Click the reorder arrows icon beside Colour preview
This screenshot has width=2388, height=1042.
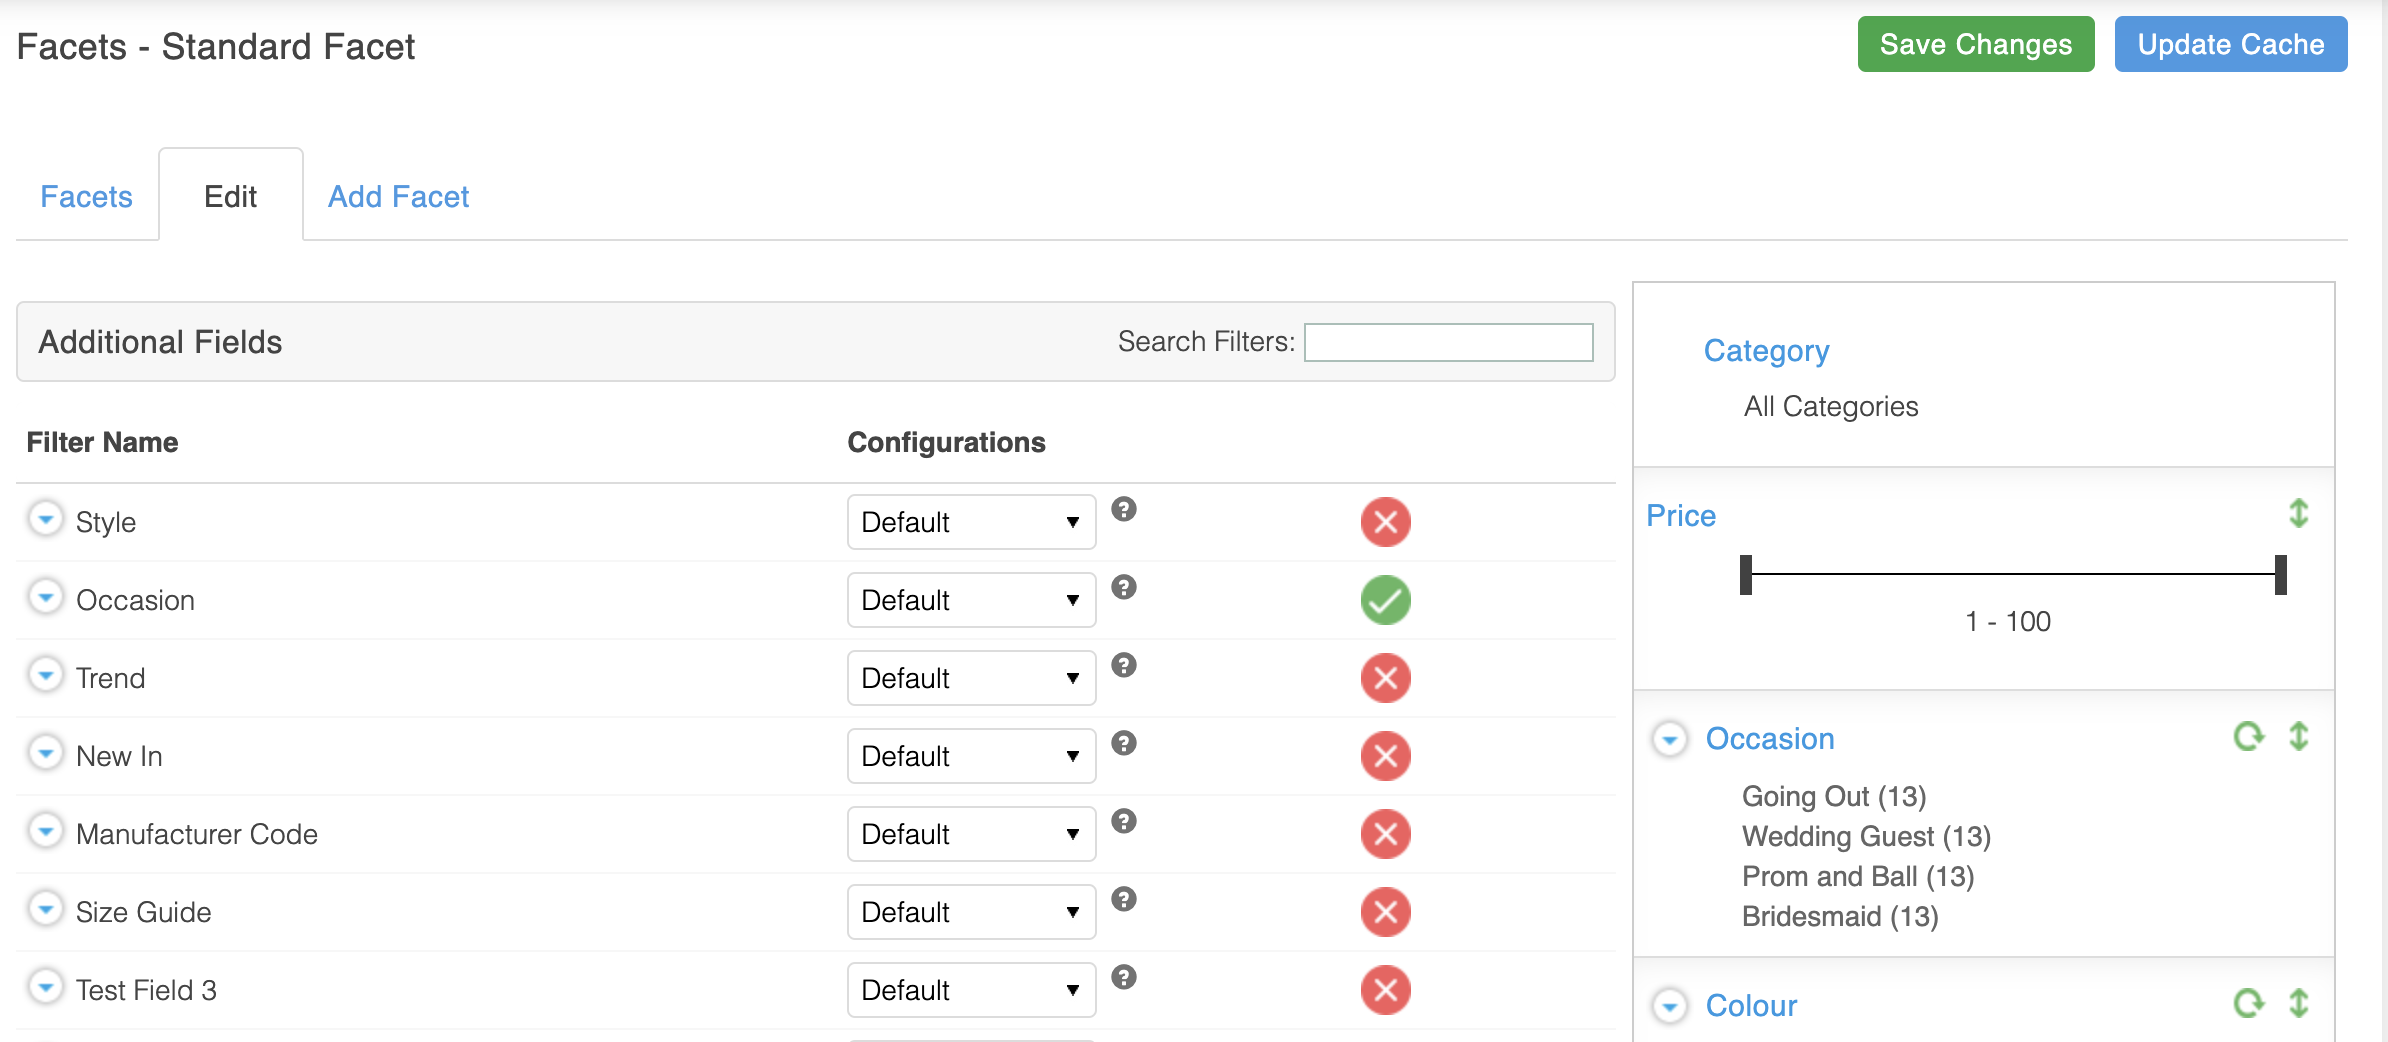pyautogui.click(x=2299, y=1003)
